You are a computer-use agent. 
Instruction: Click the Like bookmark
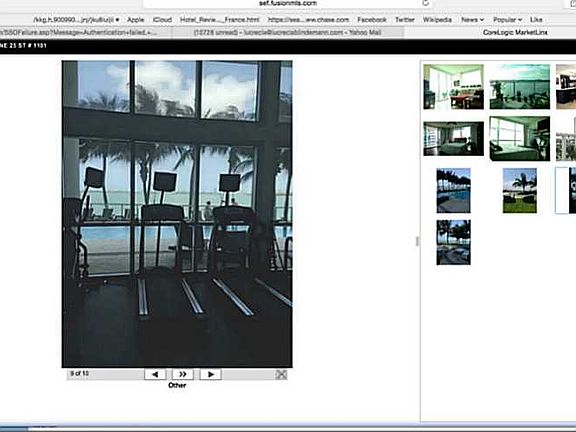pyautogui.click(x=536, y=20)
